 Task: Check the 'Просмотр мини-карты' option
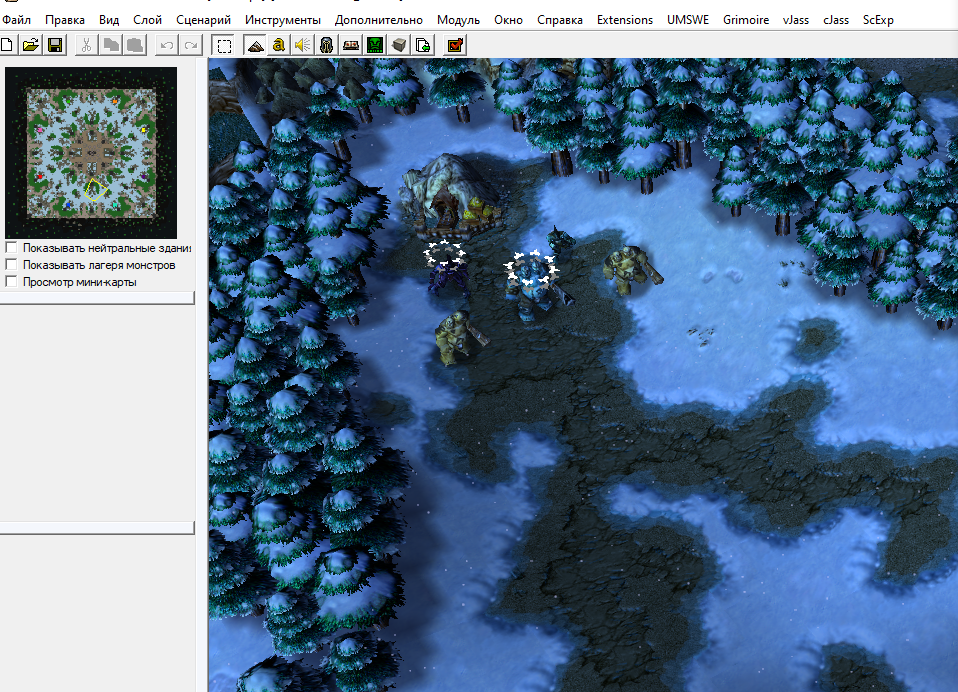(x=11, y=282)
